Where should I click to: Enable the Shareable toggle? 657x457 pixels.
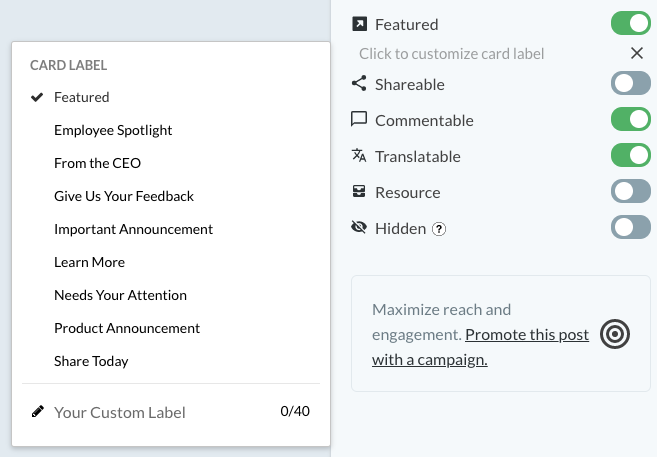(x=631, y=83)
